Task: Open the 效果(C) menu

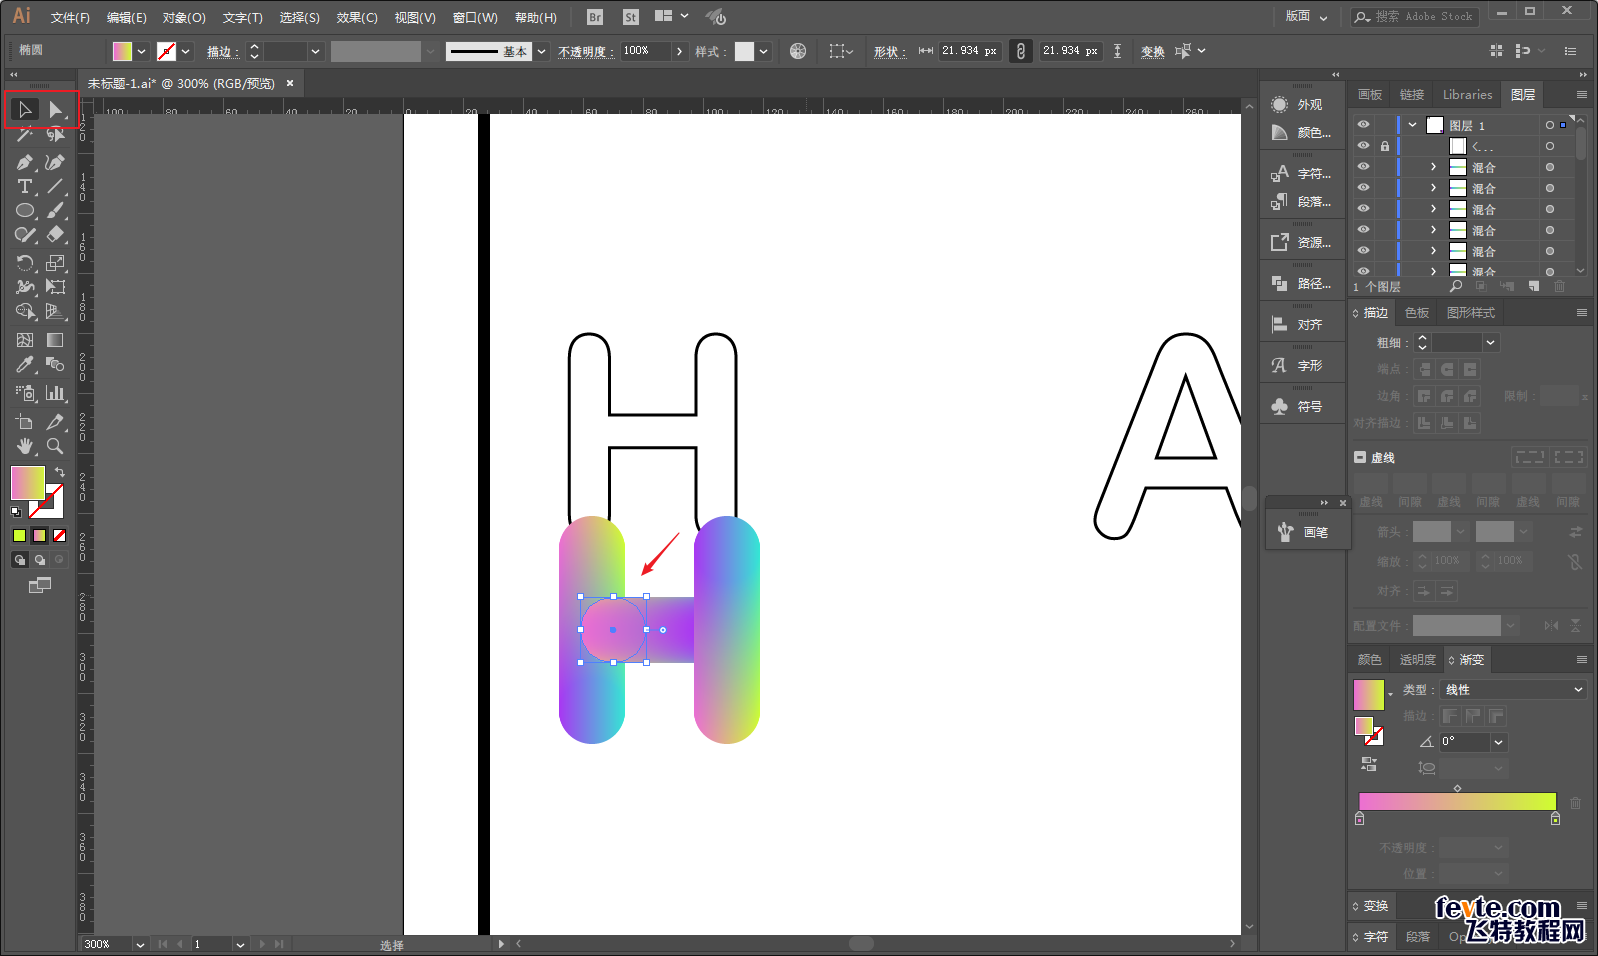Action: point(357,17)
